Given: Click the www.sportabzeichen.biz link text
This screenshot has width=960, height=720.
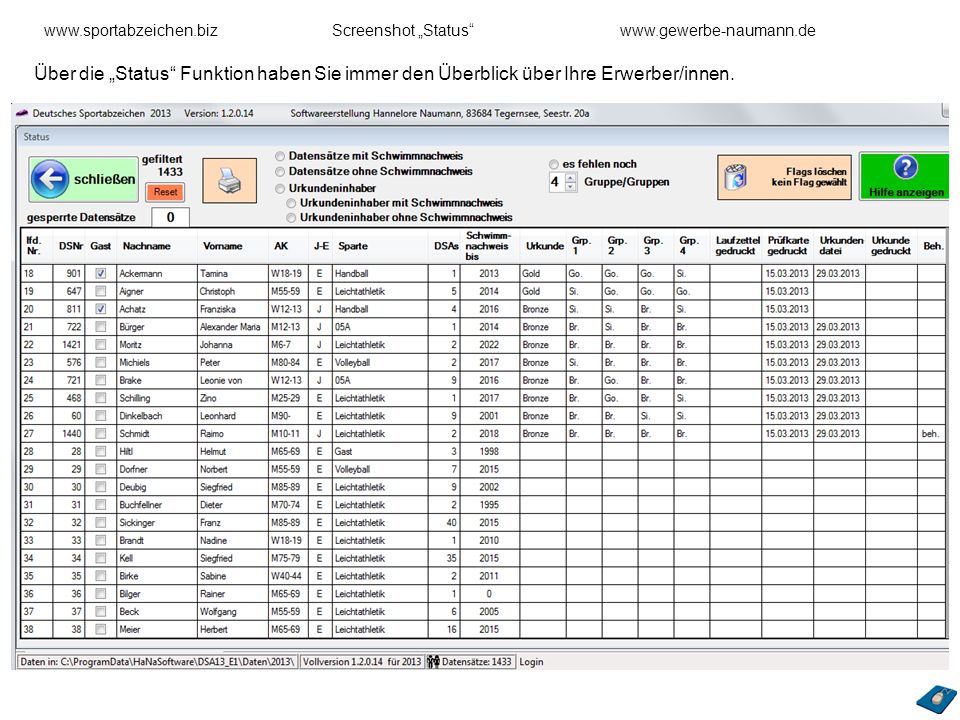Looking at the screenshot, I should coord(130,31).
